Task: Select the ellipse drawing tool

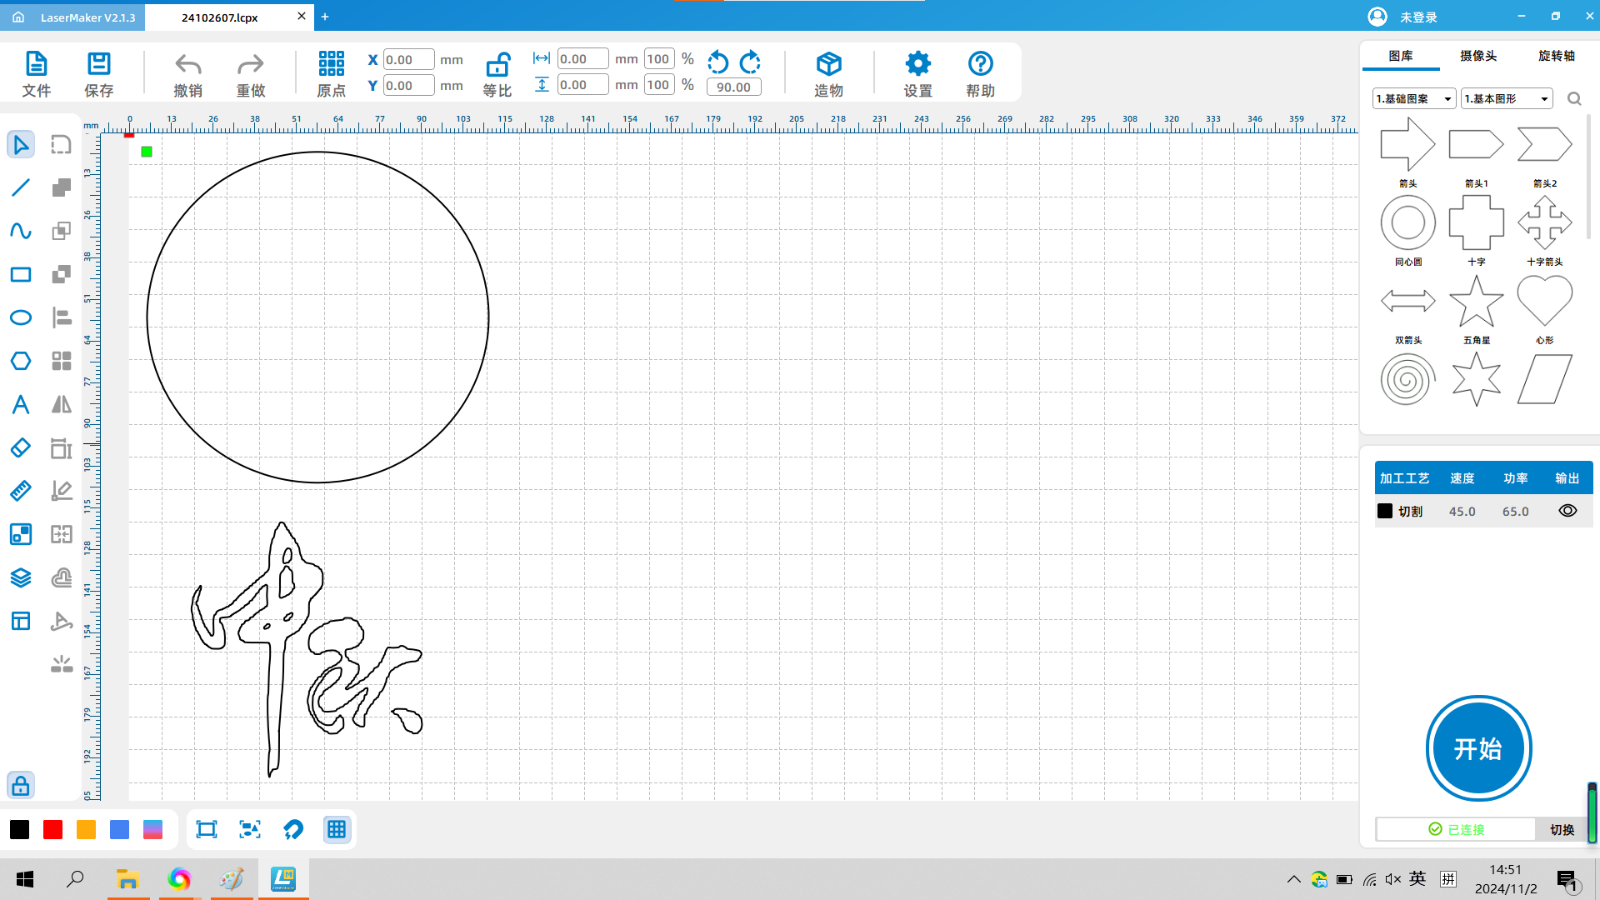Action: click(20, 318)
